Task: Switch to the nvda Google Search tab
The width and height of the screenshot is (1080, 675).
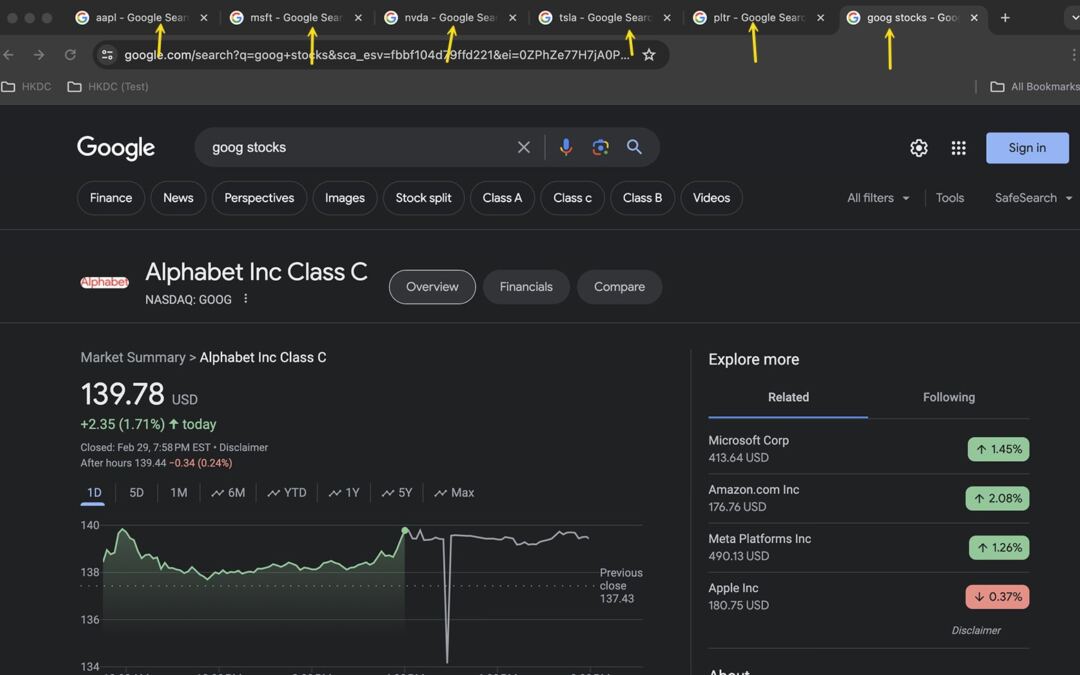Action: tap(449, 18)
